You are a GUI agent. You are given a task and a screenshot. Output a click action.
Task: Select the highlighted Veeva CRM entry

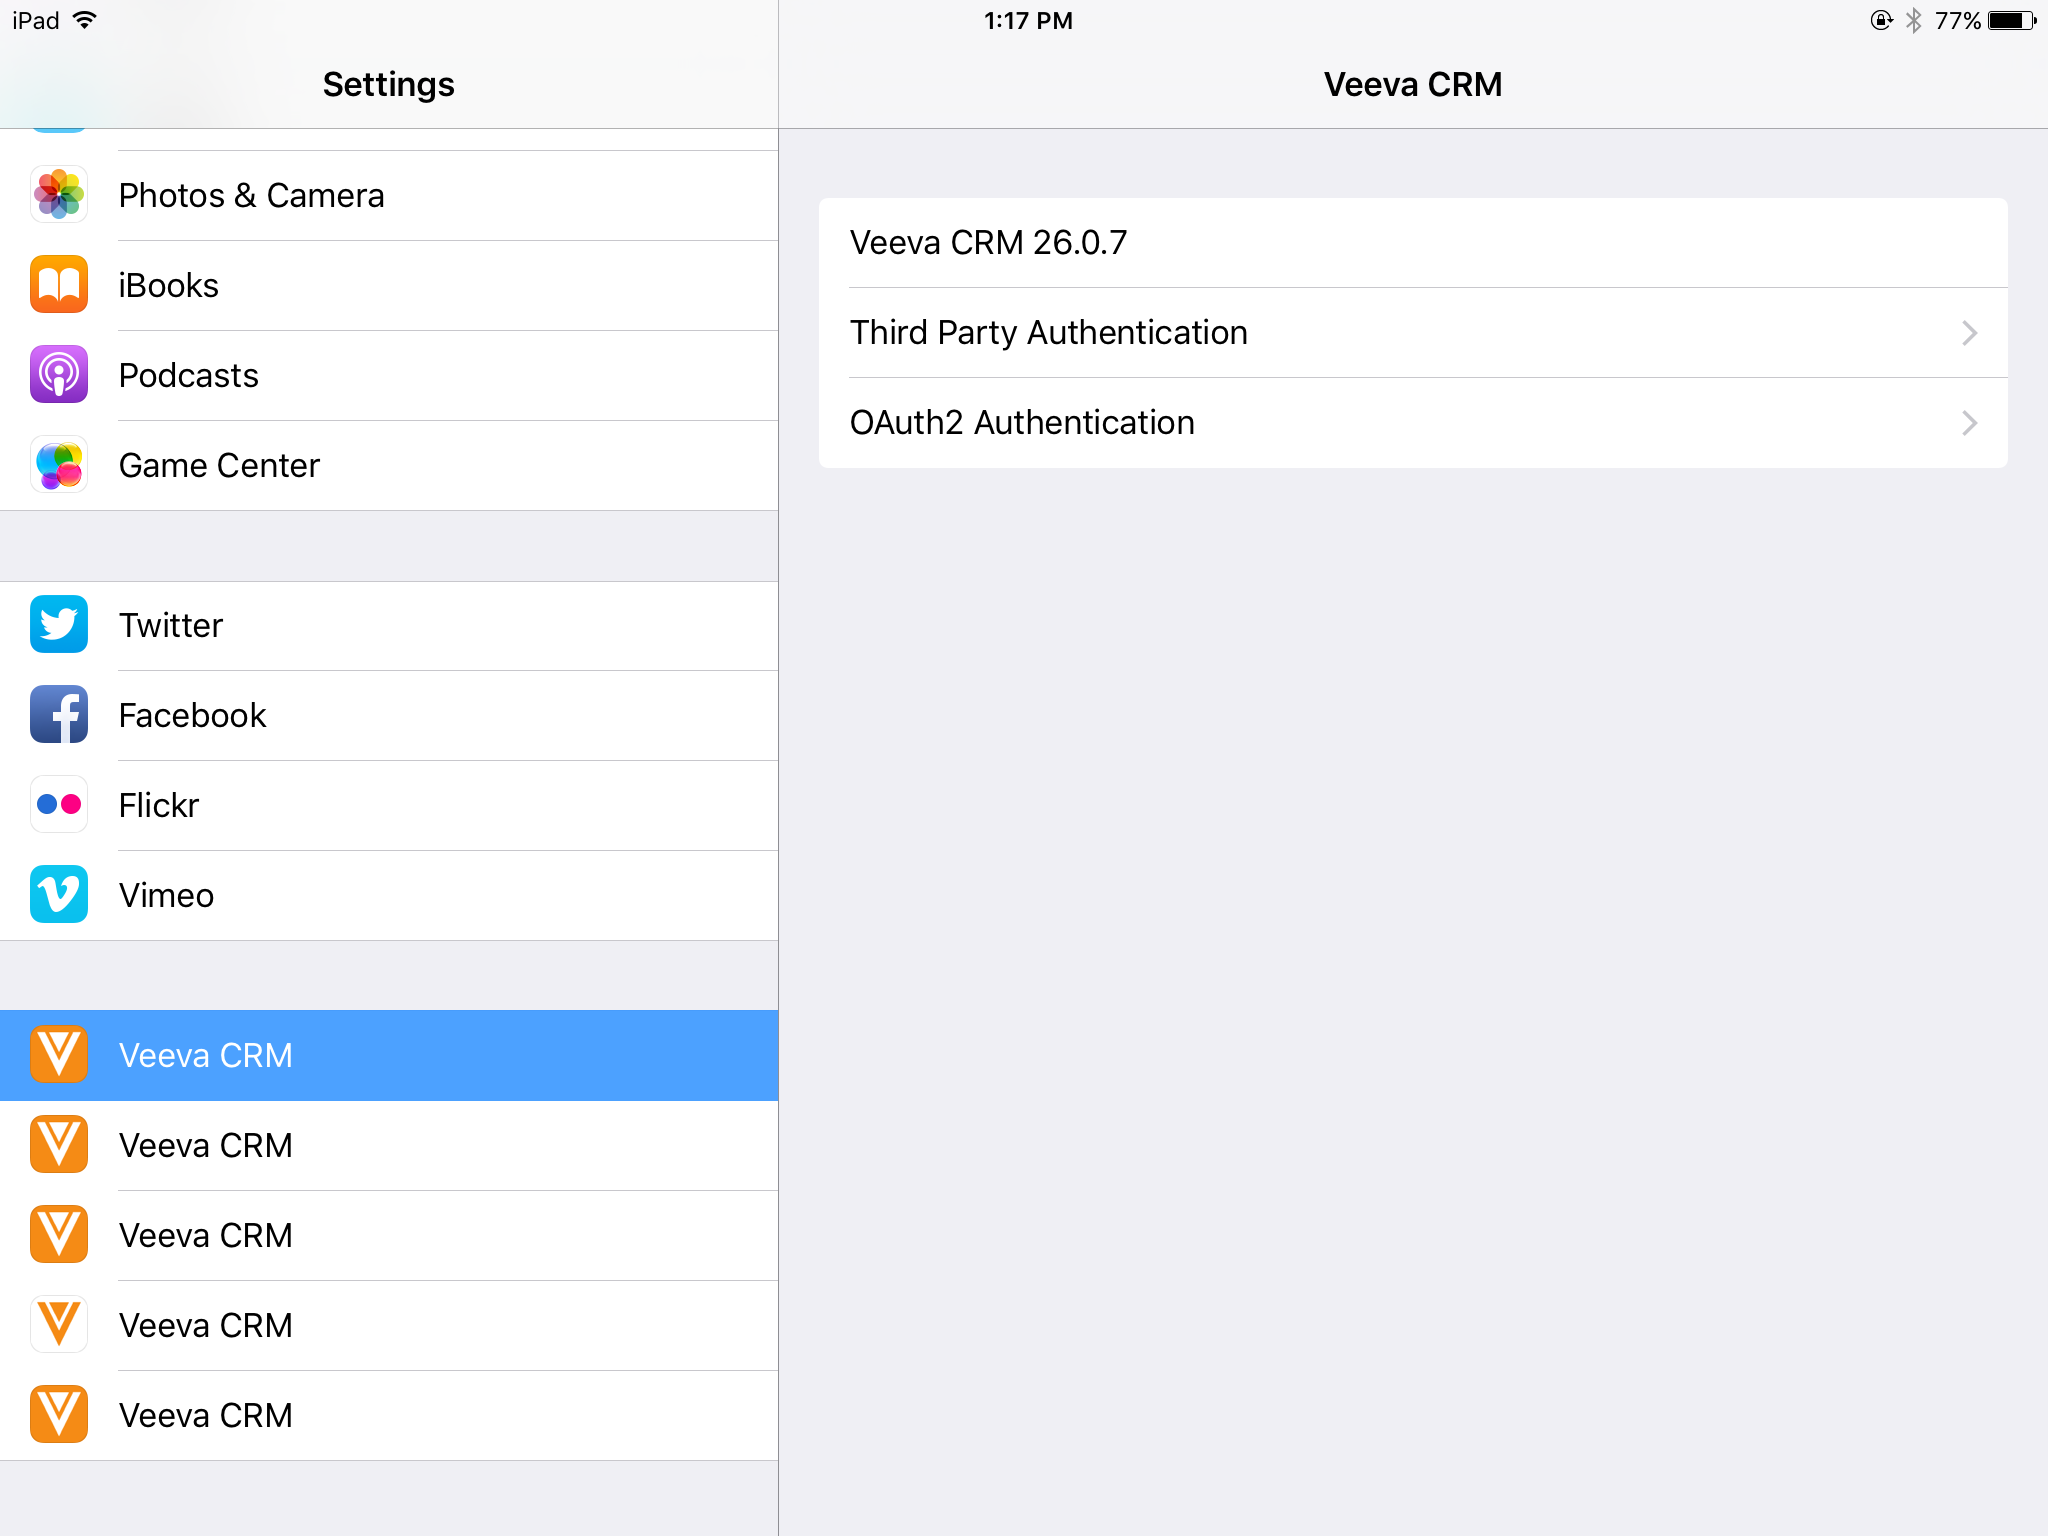click(388, 1055)
